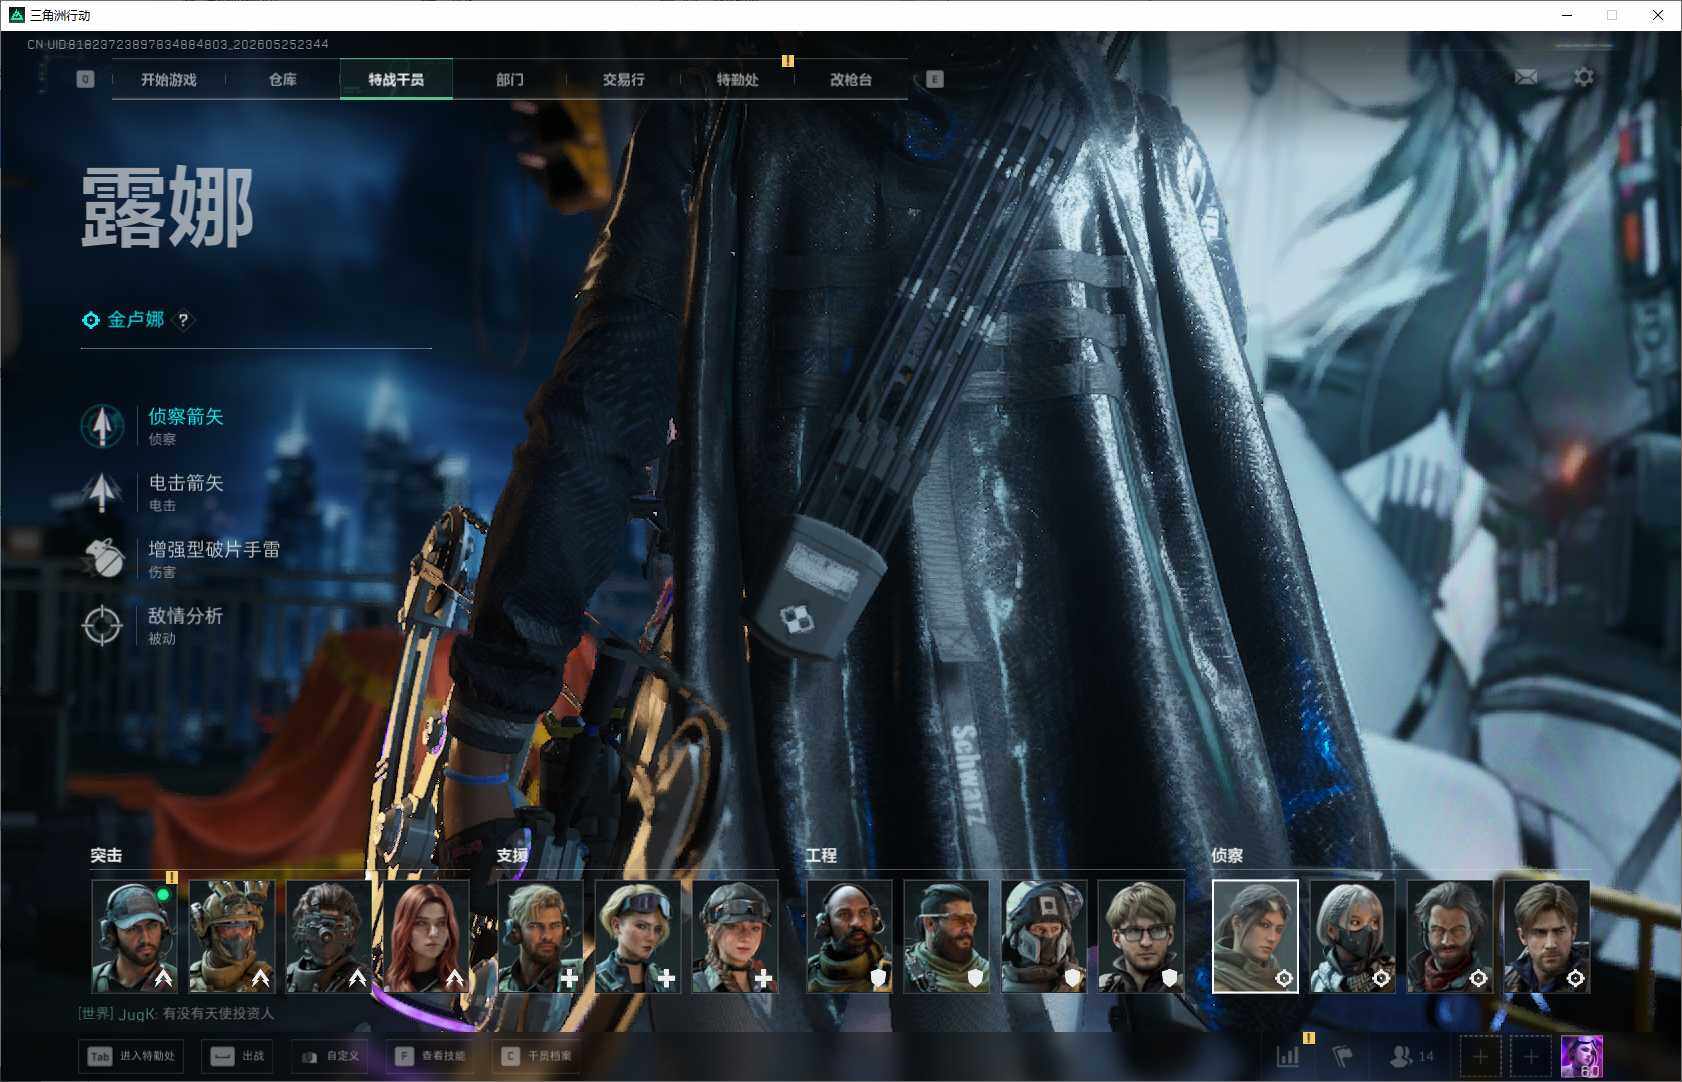The height and width of the screenshot is (1082, 1682).
Task: Select the 特战干员 tab
Action: pos(396,79)
